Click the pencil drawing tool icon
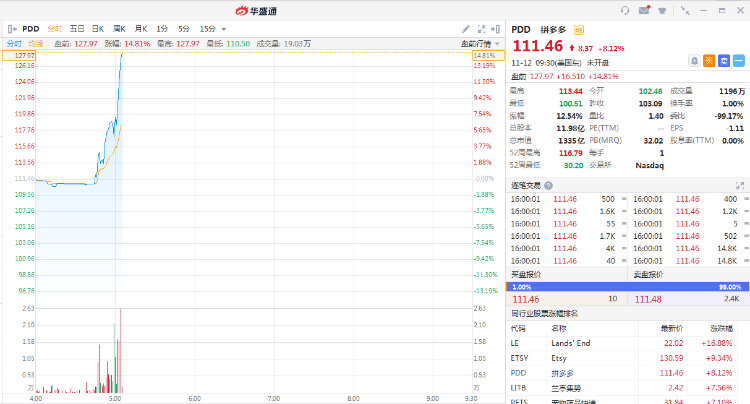Viewport: 750px width, 404px height. pyautogui.click(x=467, y=30)
